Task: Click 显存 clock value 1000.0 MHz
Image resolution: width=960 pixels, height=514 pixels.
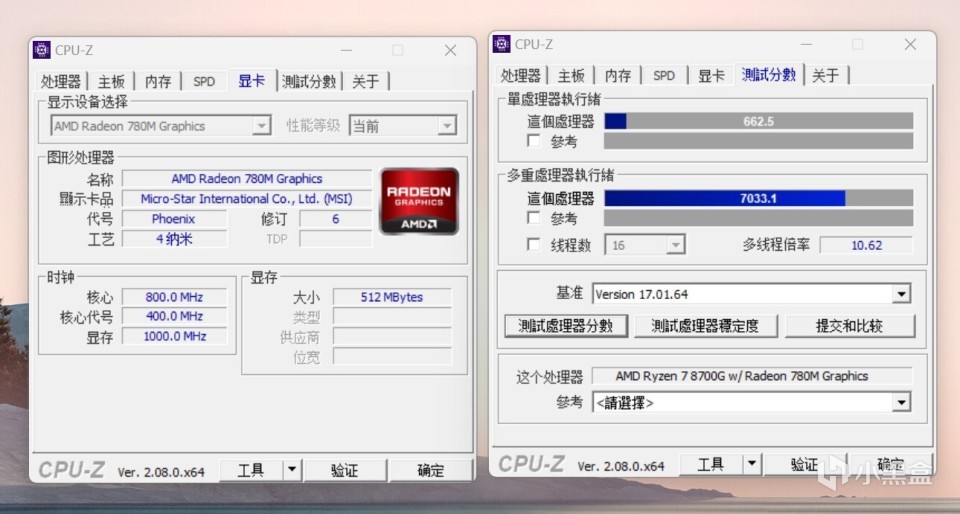Action: [174, 336]
